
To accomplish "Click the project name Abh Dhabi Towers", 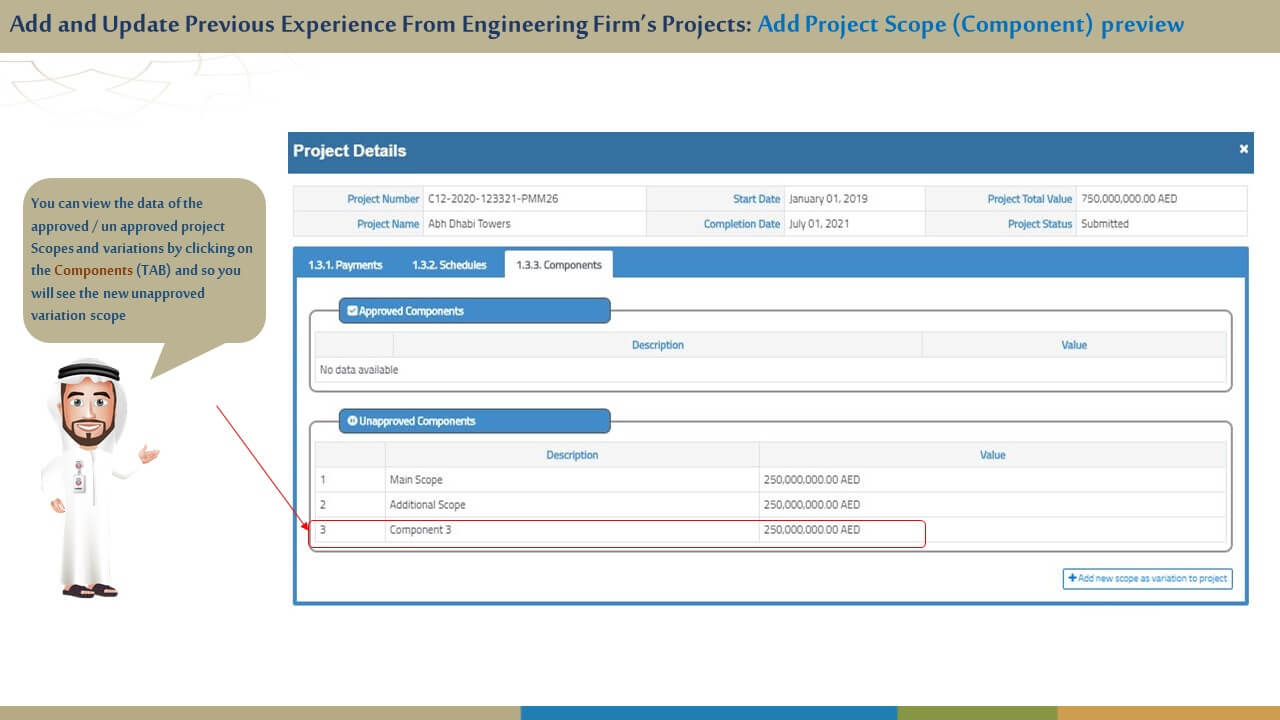I will coord(469,224).
